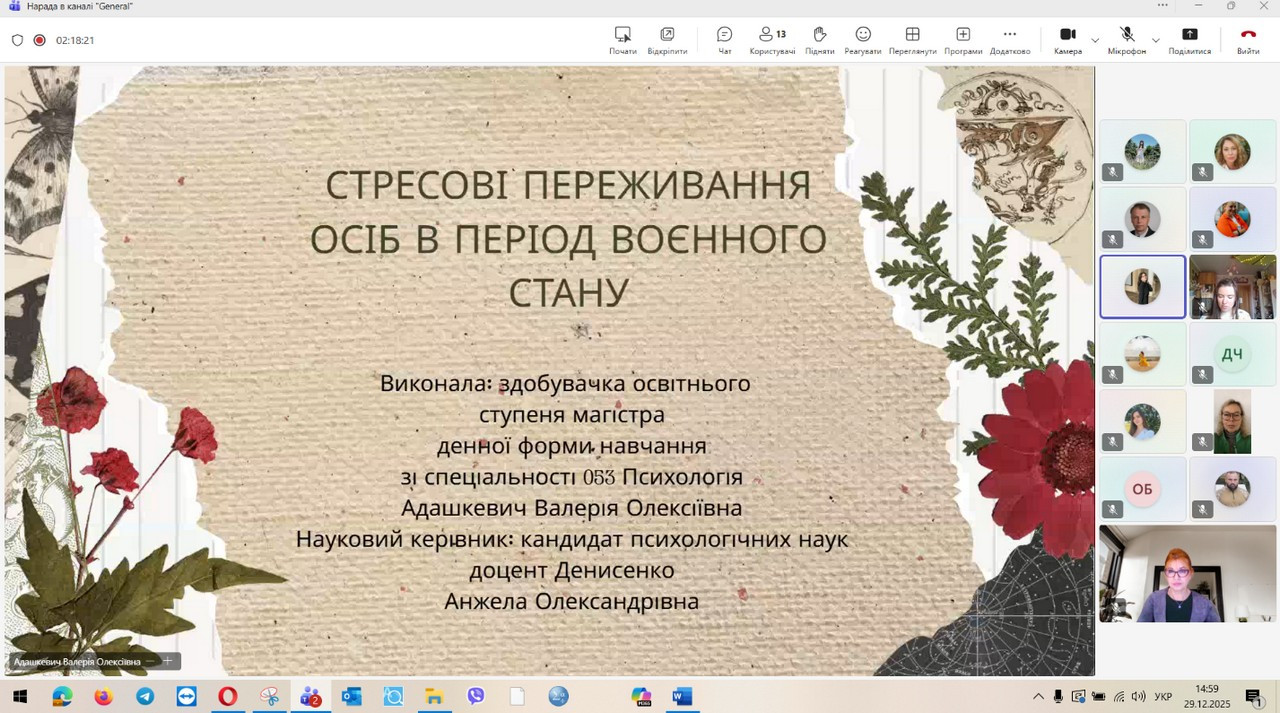Image resolution: width=1280 pixels, height=713 pixels.
Task: Open Програми apps panel
Action: [x=962, y=39]
